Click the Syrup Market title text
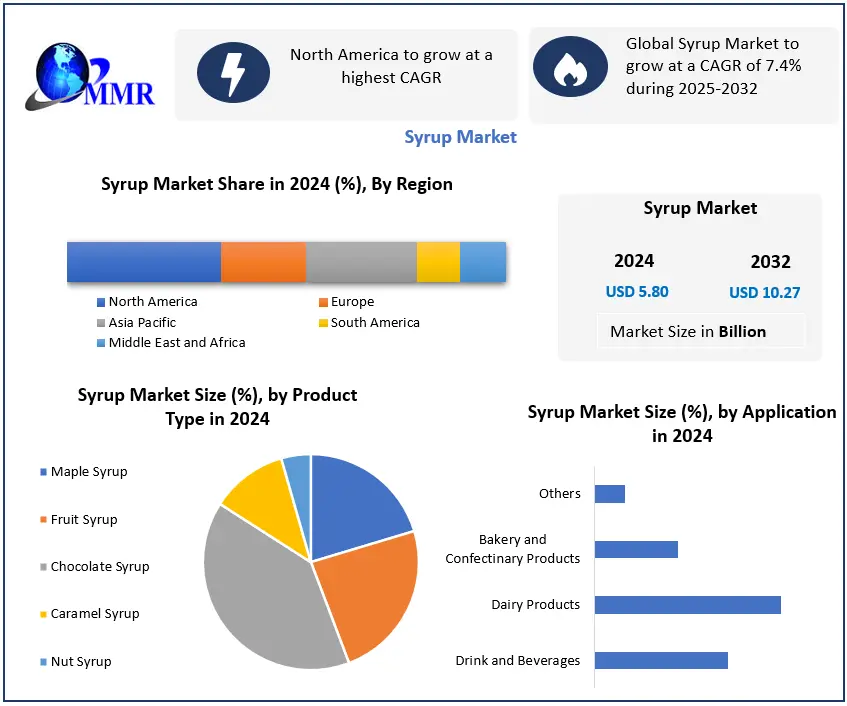This screenshot has height=706, width=847. (460, 137)
